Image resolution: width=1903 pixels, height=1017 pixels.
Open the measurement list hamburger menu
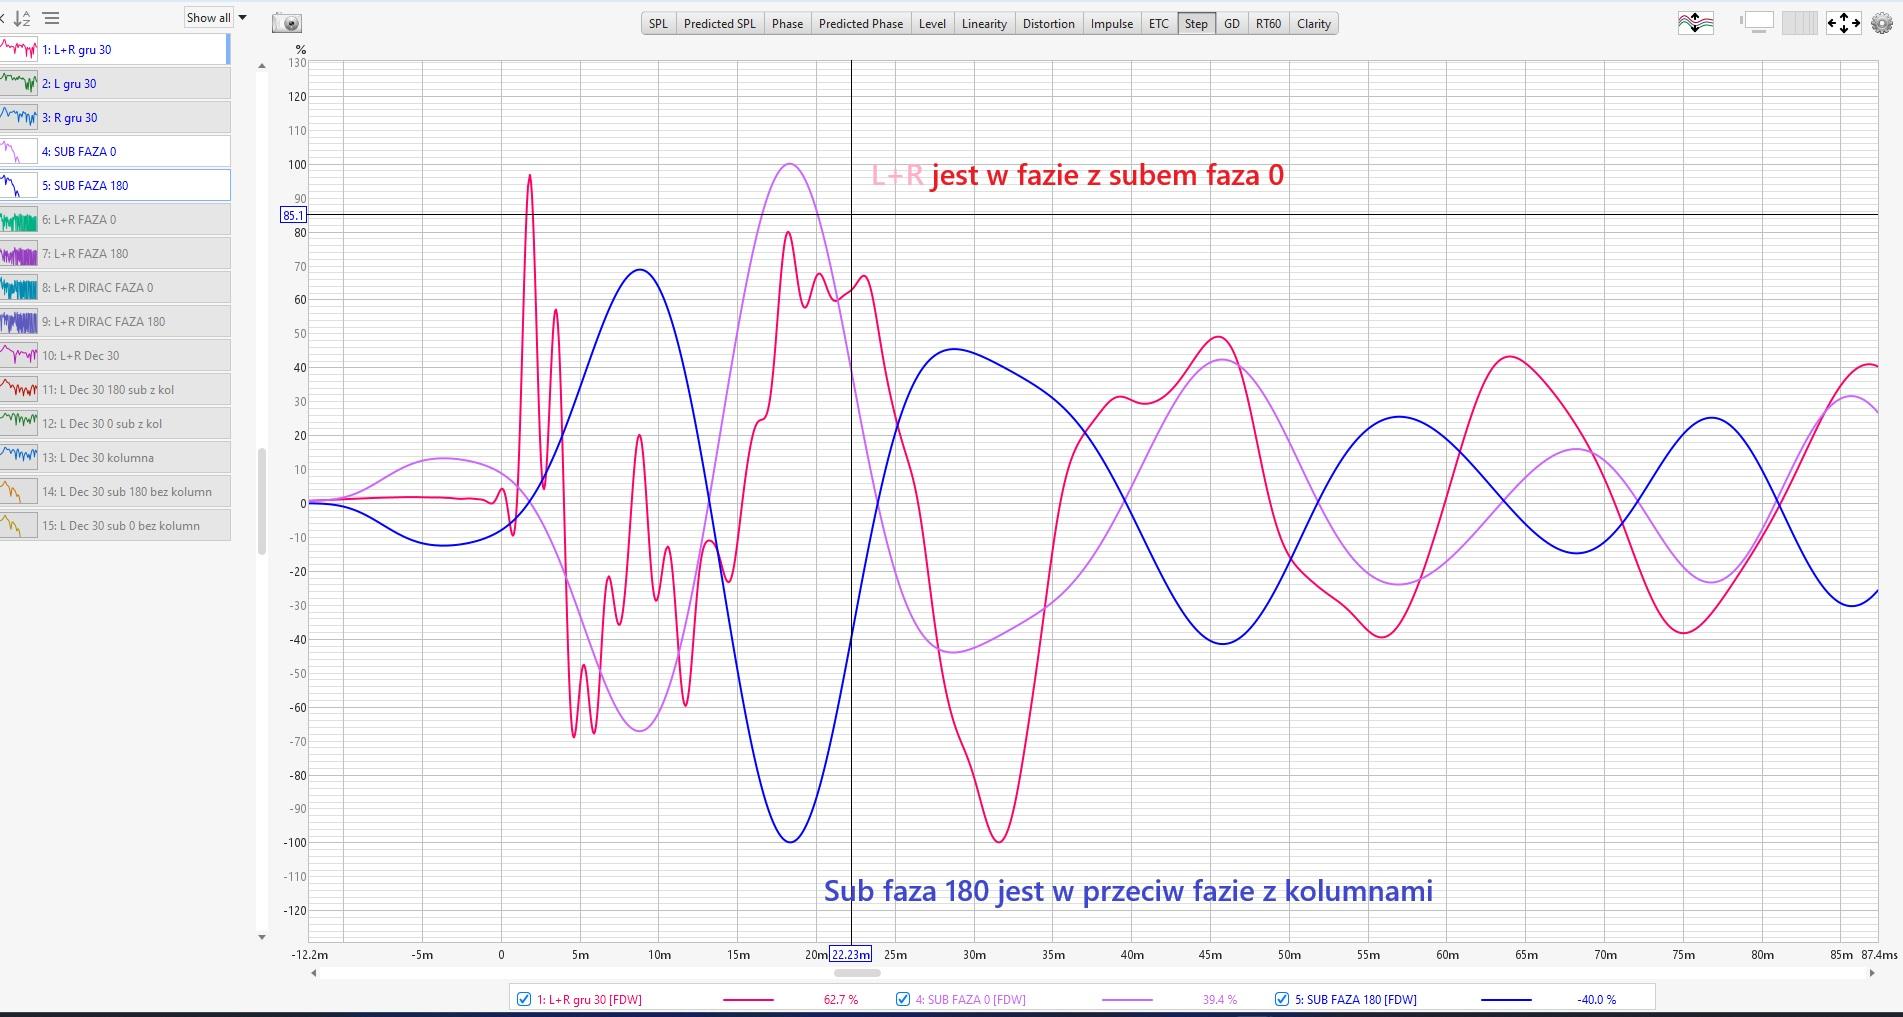[x=52, y=18]
